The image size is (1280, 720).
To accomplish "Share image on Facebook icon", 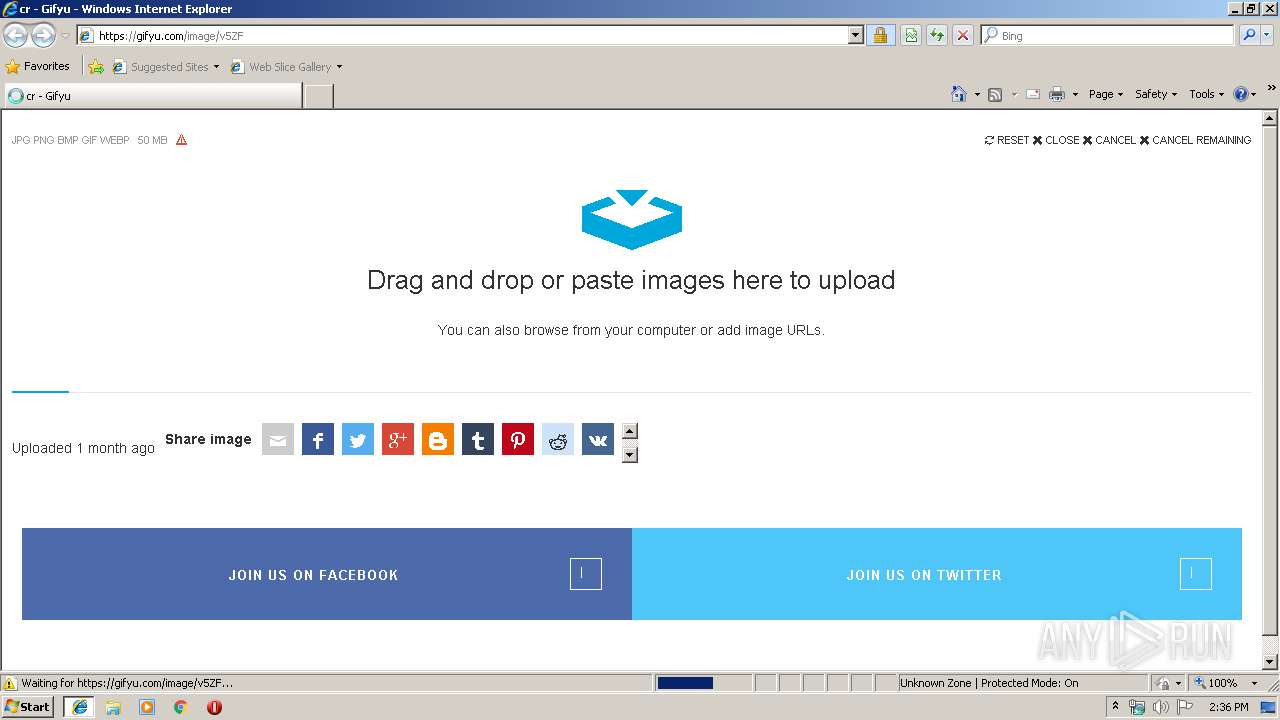I will pos(318,439).
